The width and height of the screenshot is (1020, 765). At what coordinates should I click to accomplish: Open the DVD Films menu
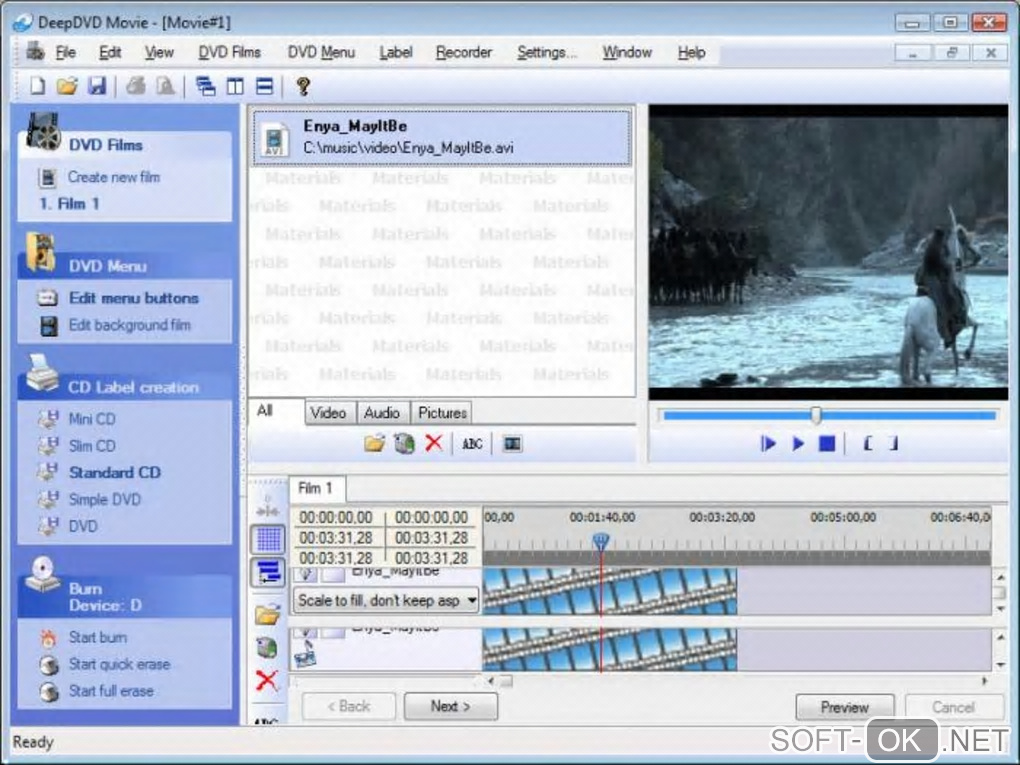pyautogui.click(x=230, y=52)
